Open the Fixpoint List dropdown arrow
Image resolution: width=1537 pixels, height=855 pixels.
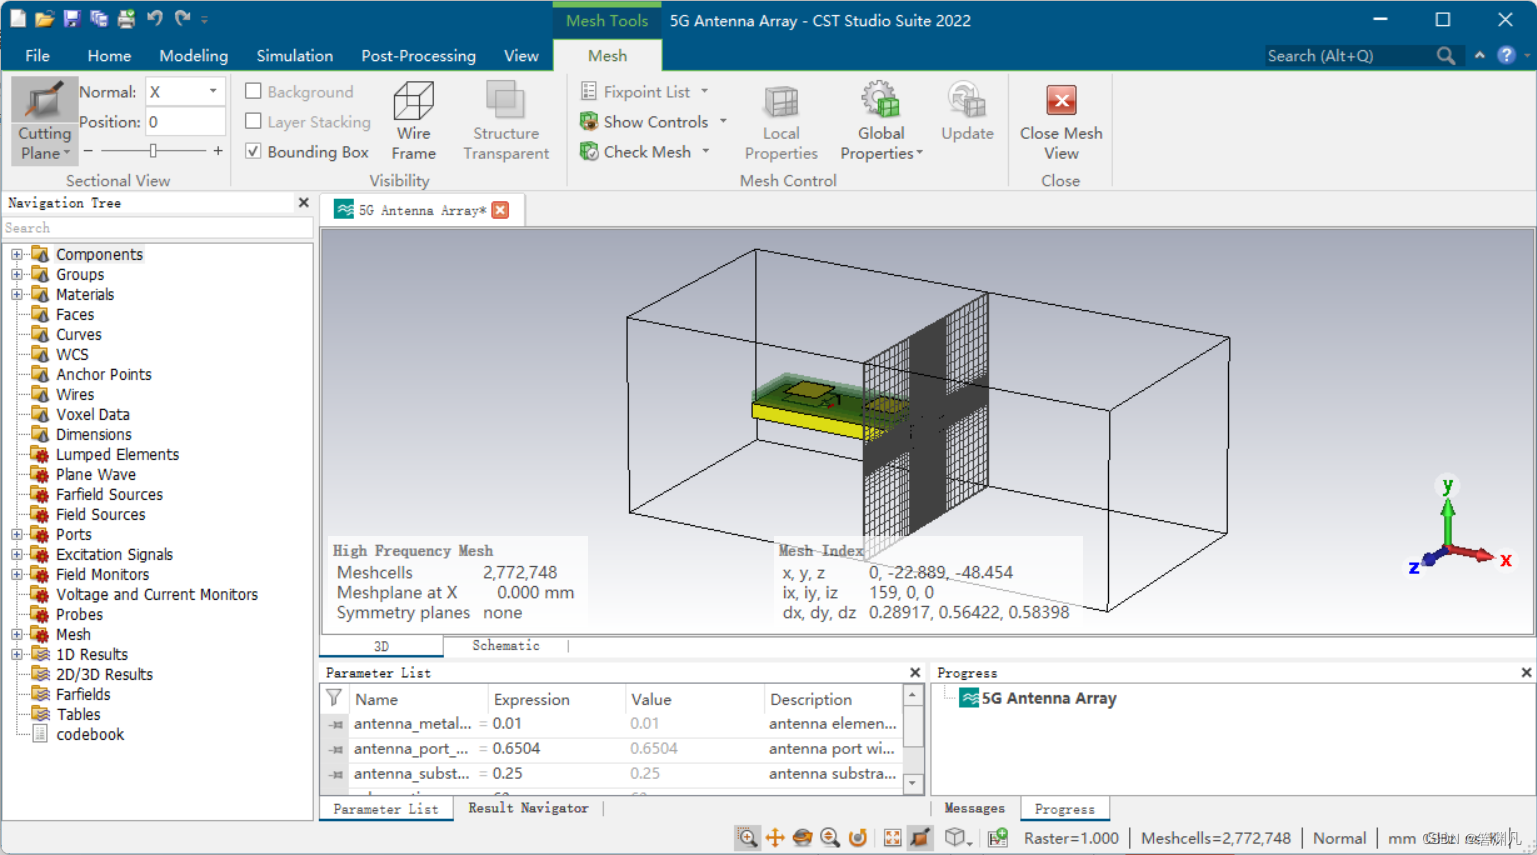(705, 91)
